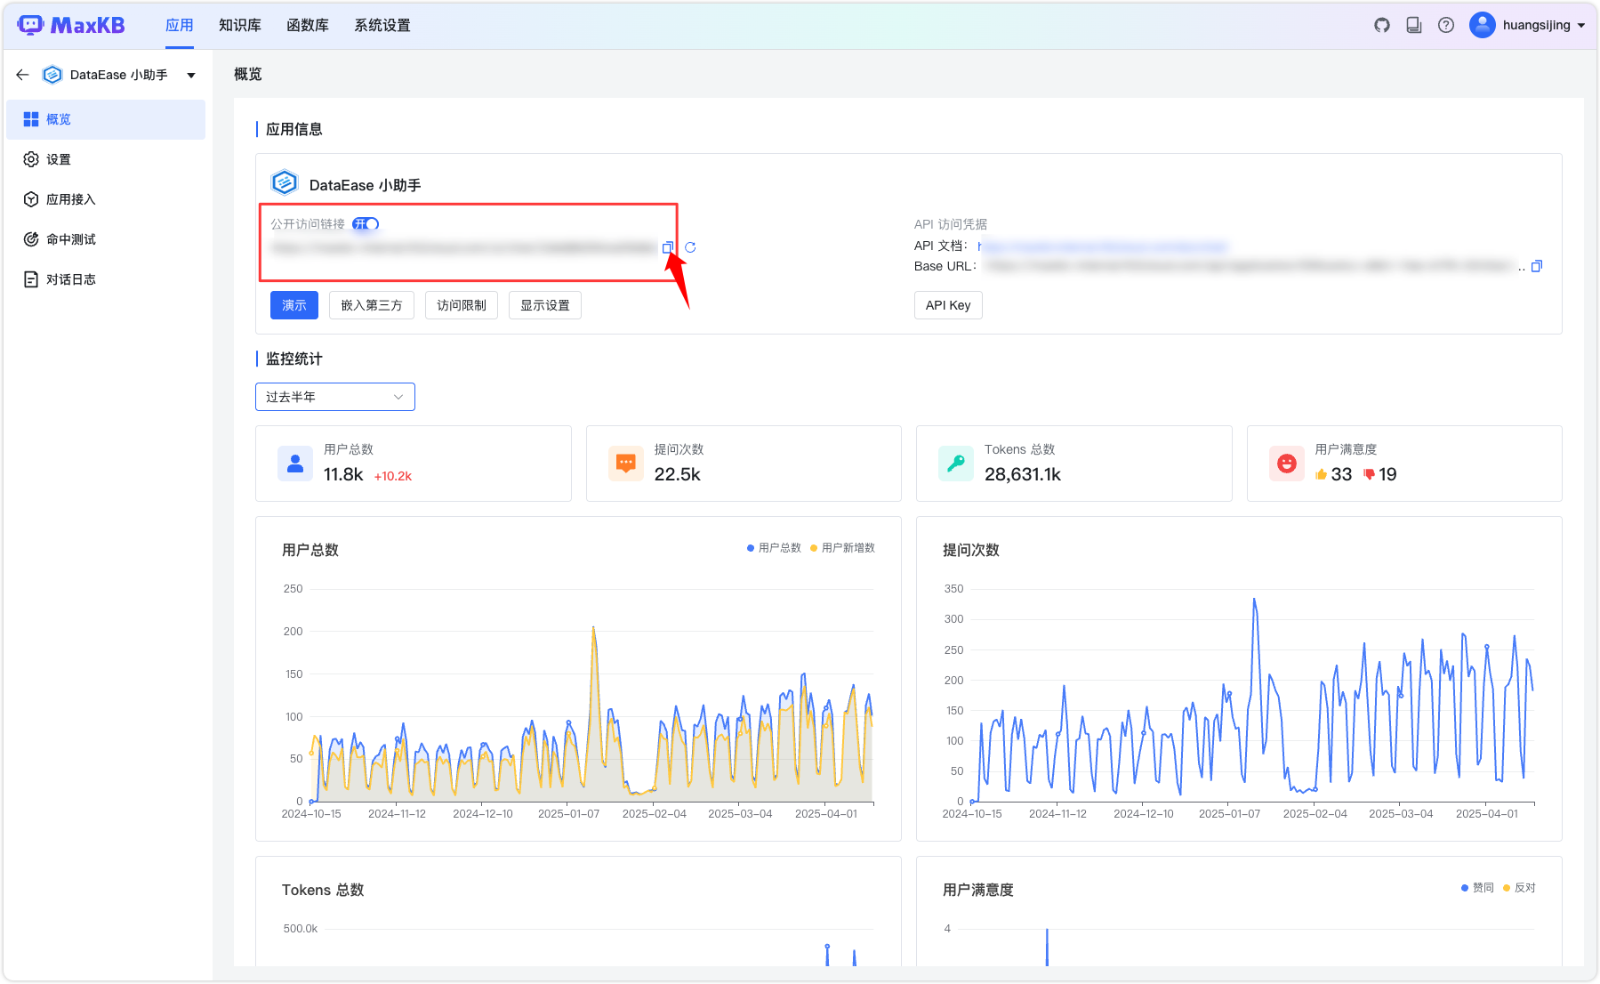Screen dimensions: 1600x984
Task: Click the user total person icon
Action: [x=295, y=463]
